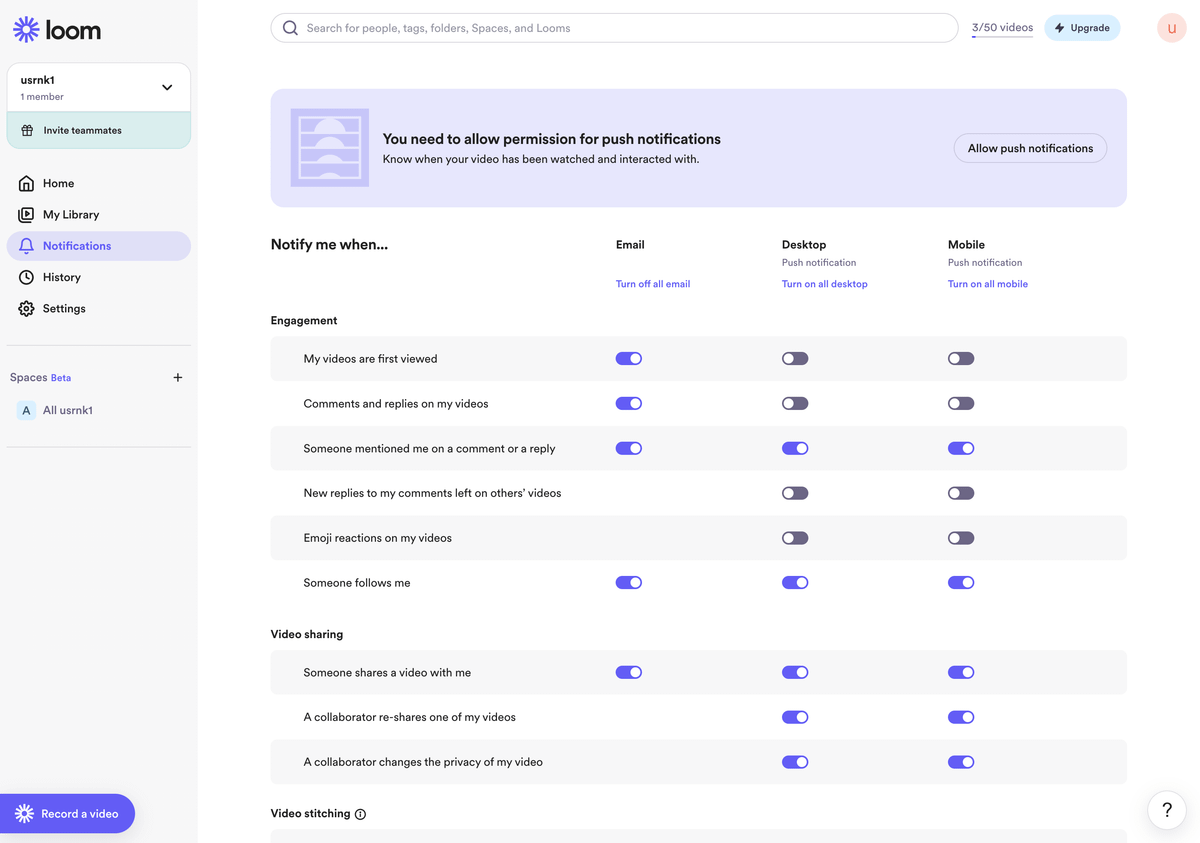Click the Loom logo in sidebar

click(x=57, y=30)
